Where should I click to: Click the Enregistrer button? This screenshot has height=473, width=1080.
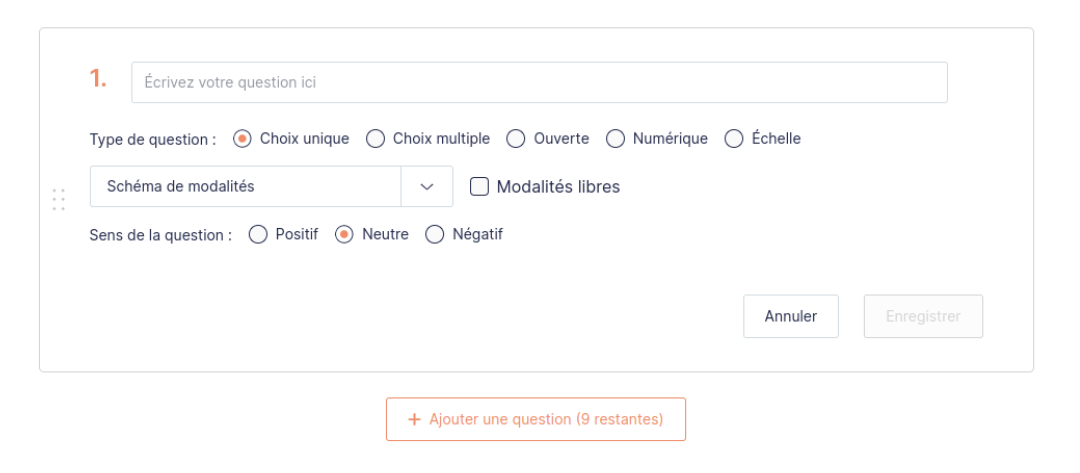[x=923, y=316]
